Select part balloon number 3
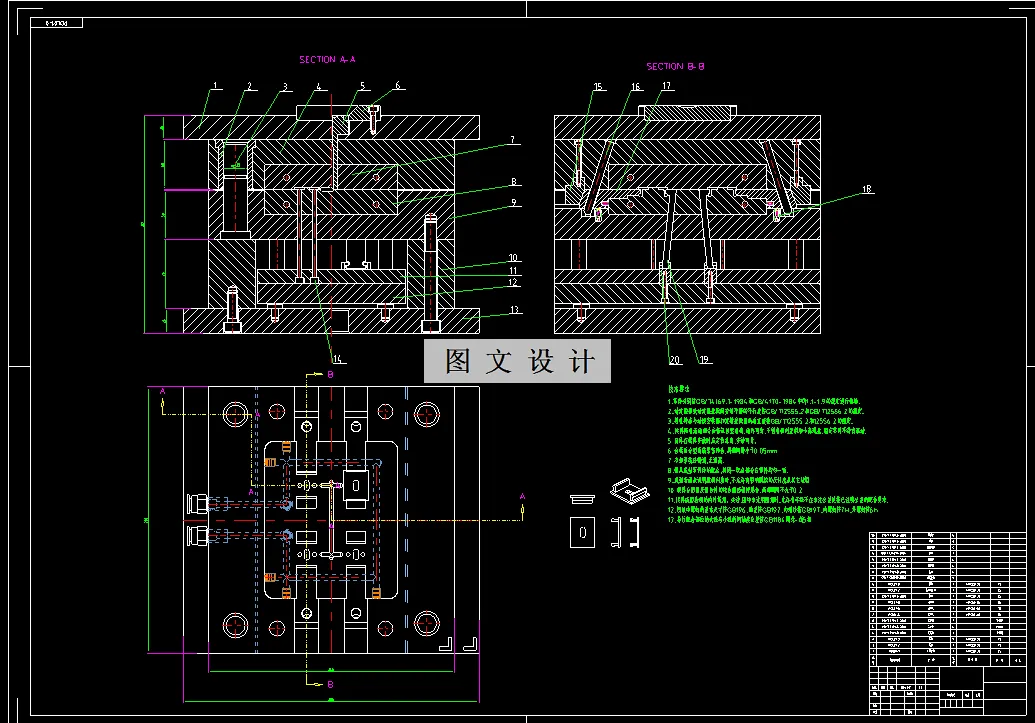This screenshot has width=1035, height=723. [x=285, y=86]
